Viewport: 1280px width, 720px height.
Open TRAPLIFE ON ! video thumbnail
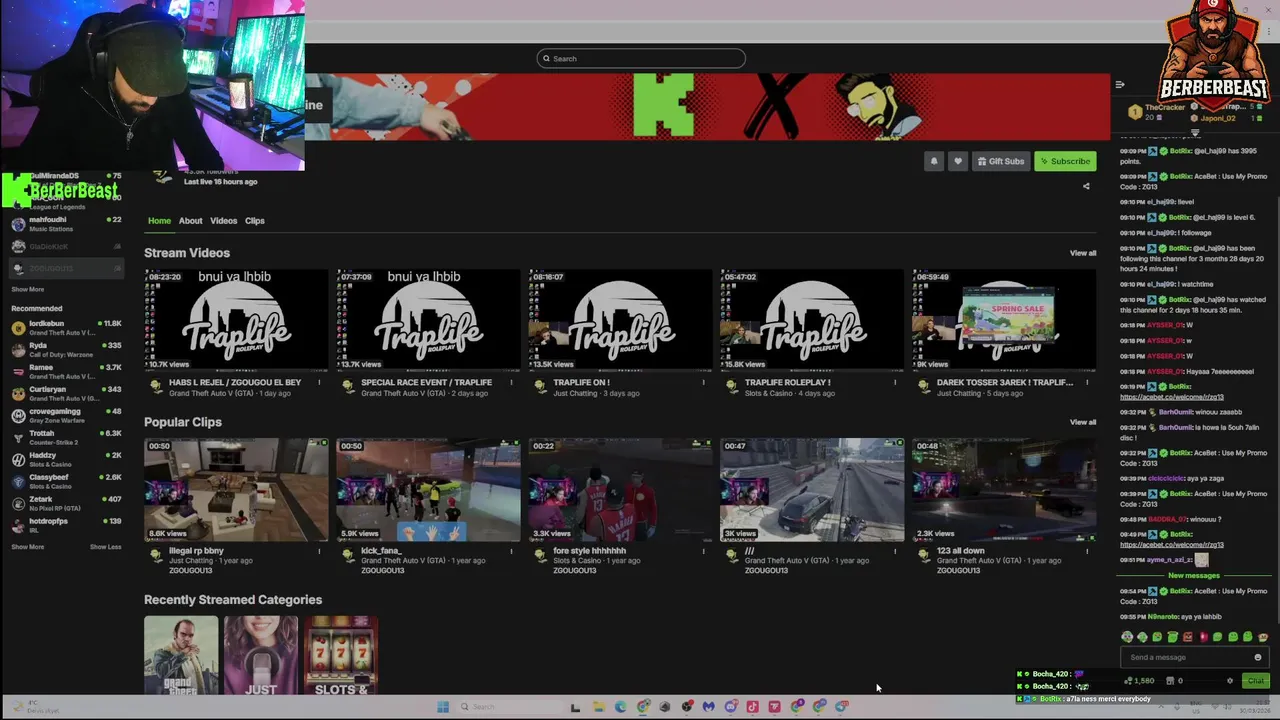(620, 320)
